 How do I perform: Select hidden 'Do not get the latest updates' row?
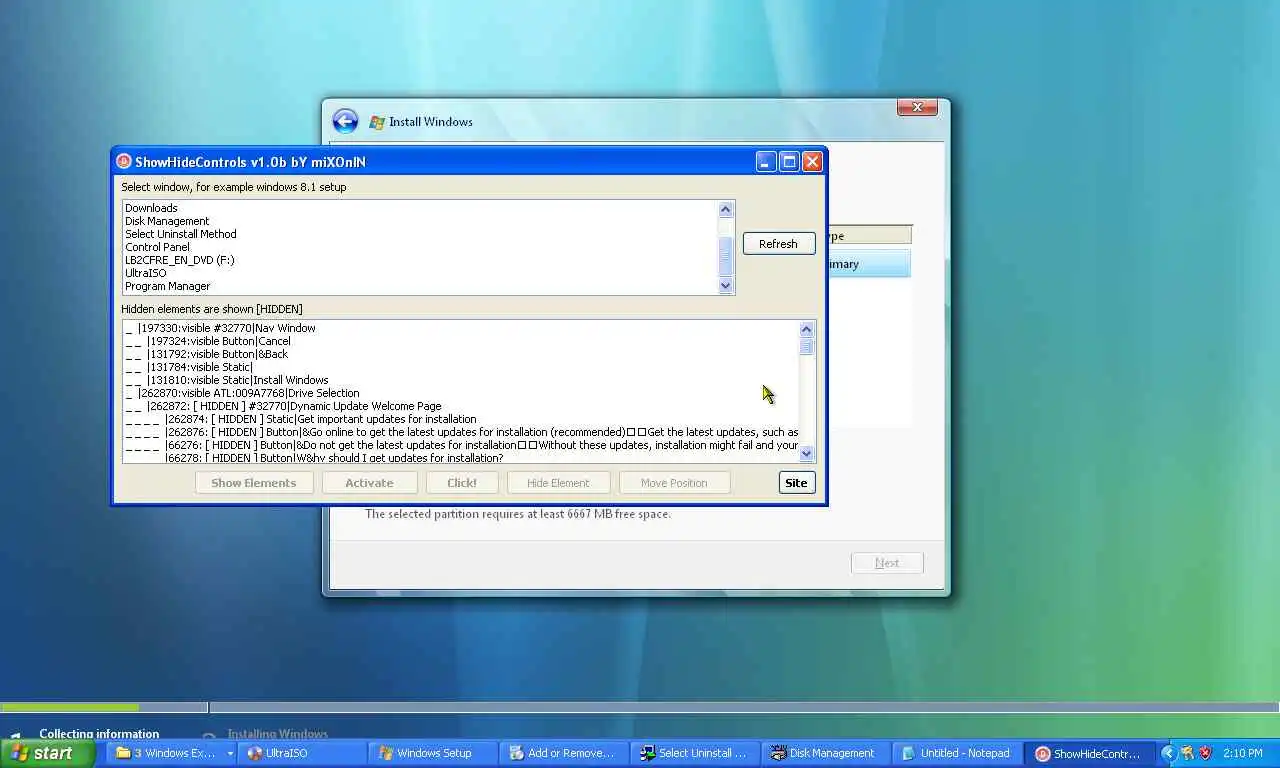click(461, 445)
